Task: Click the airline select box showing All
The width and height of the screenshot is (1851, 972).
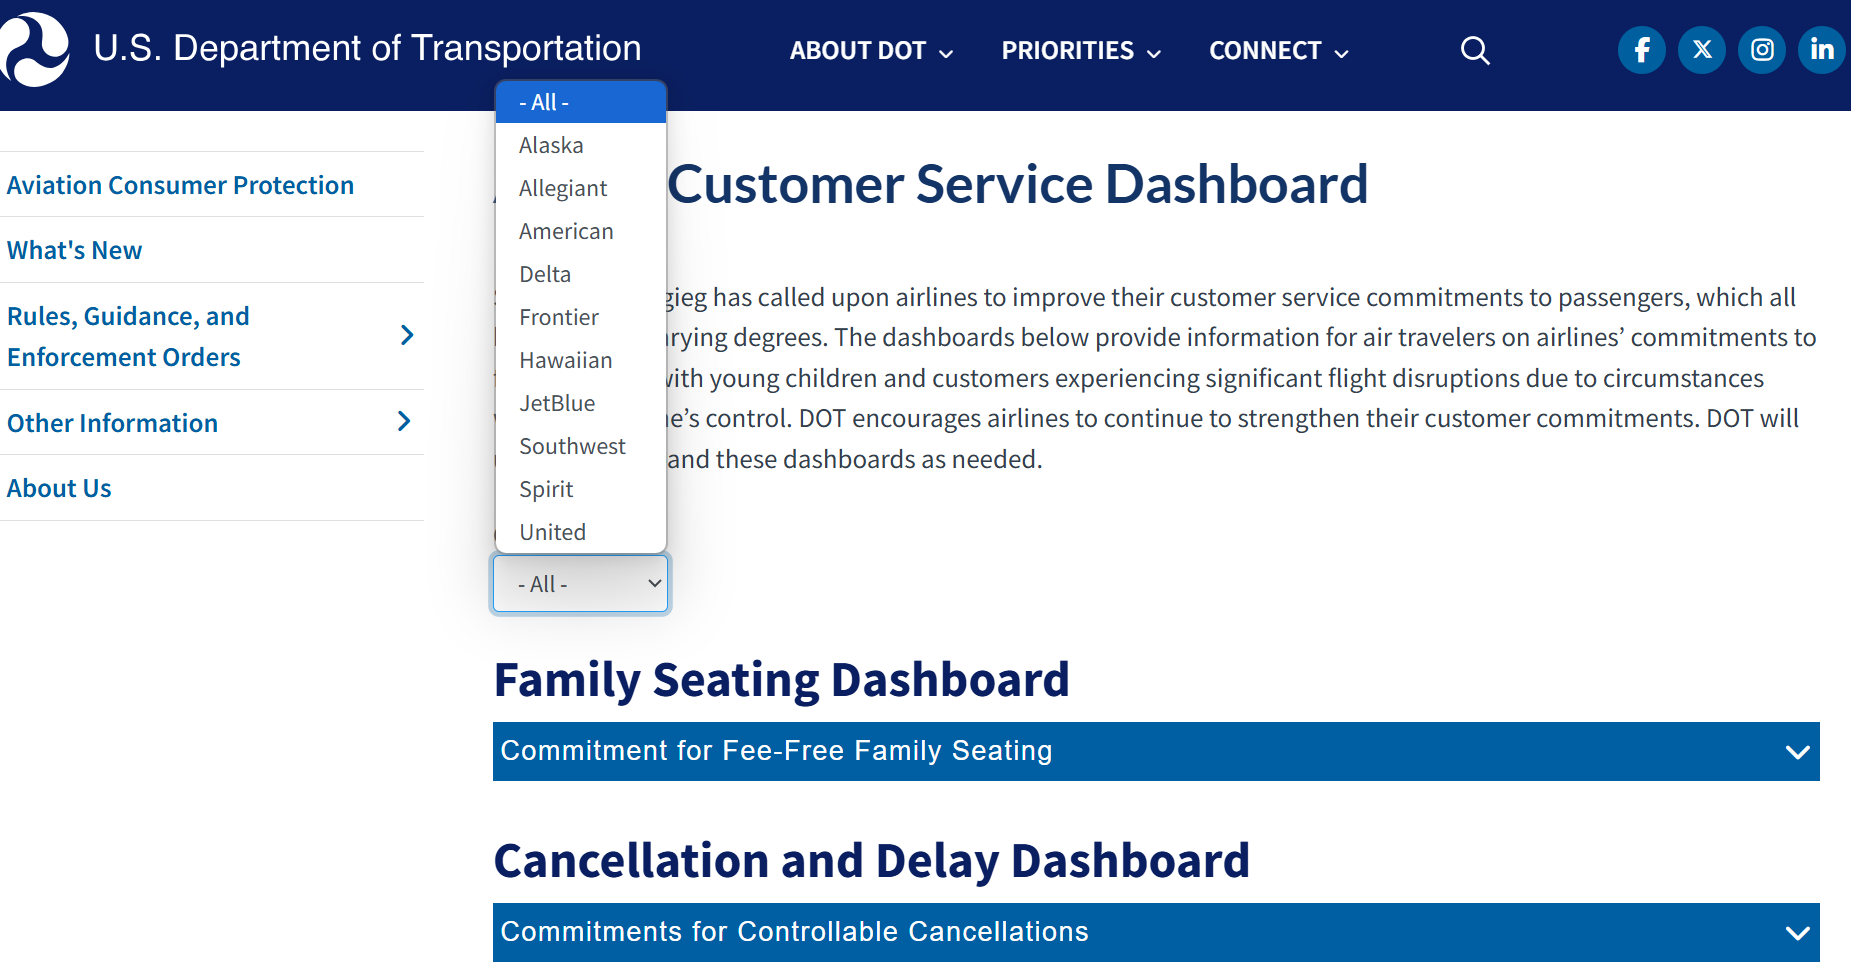Action: click(x=581, y=584)
